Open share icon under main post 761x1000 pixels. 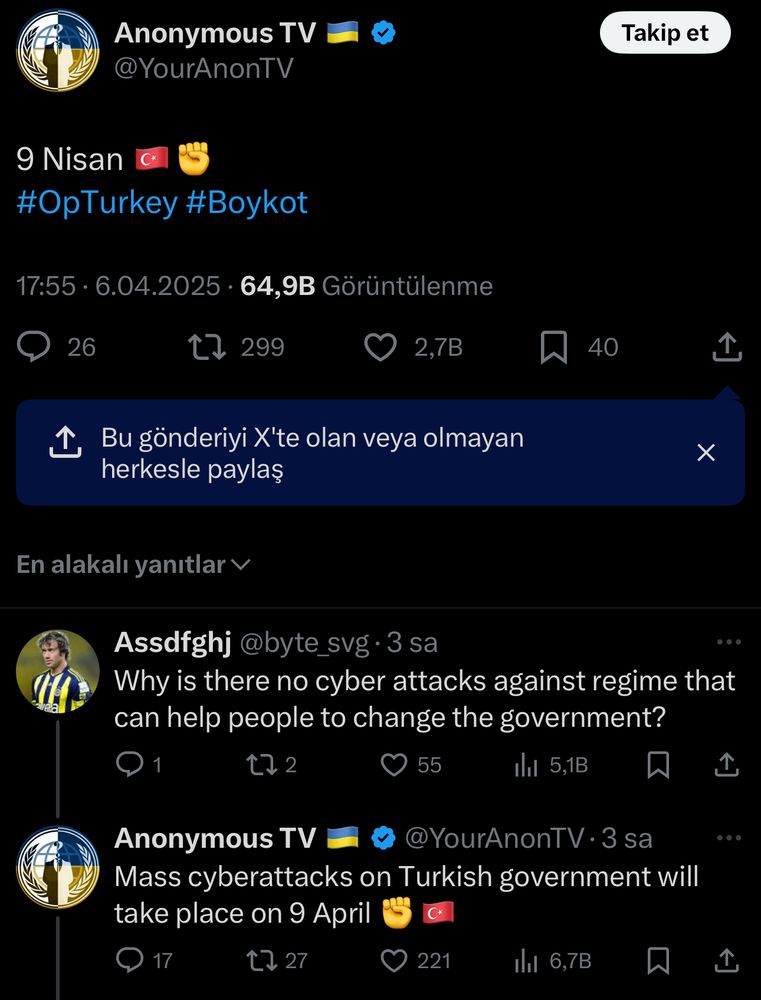[x=727, y=347]
